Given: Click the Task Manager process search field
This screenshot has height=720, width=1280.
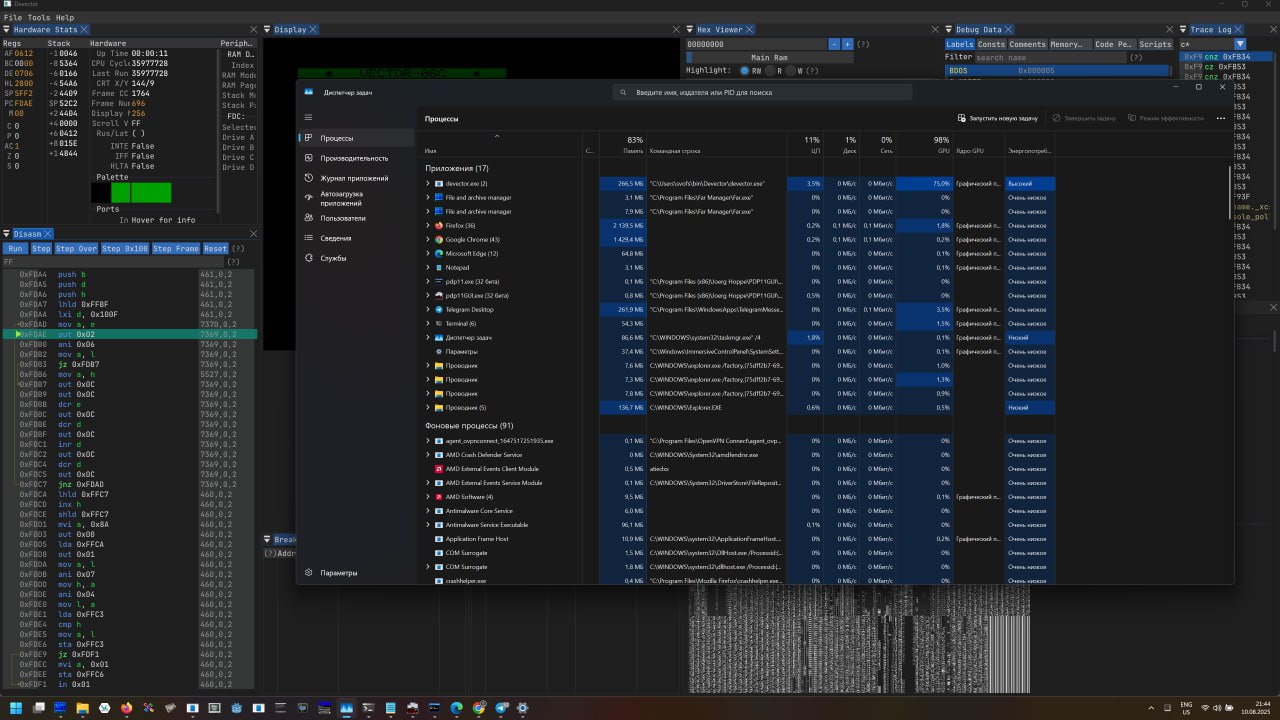Looking at the screenshot, I should [x=762, y=92].
